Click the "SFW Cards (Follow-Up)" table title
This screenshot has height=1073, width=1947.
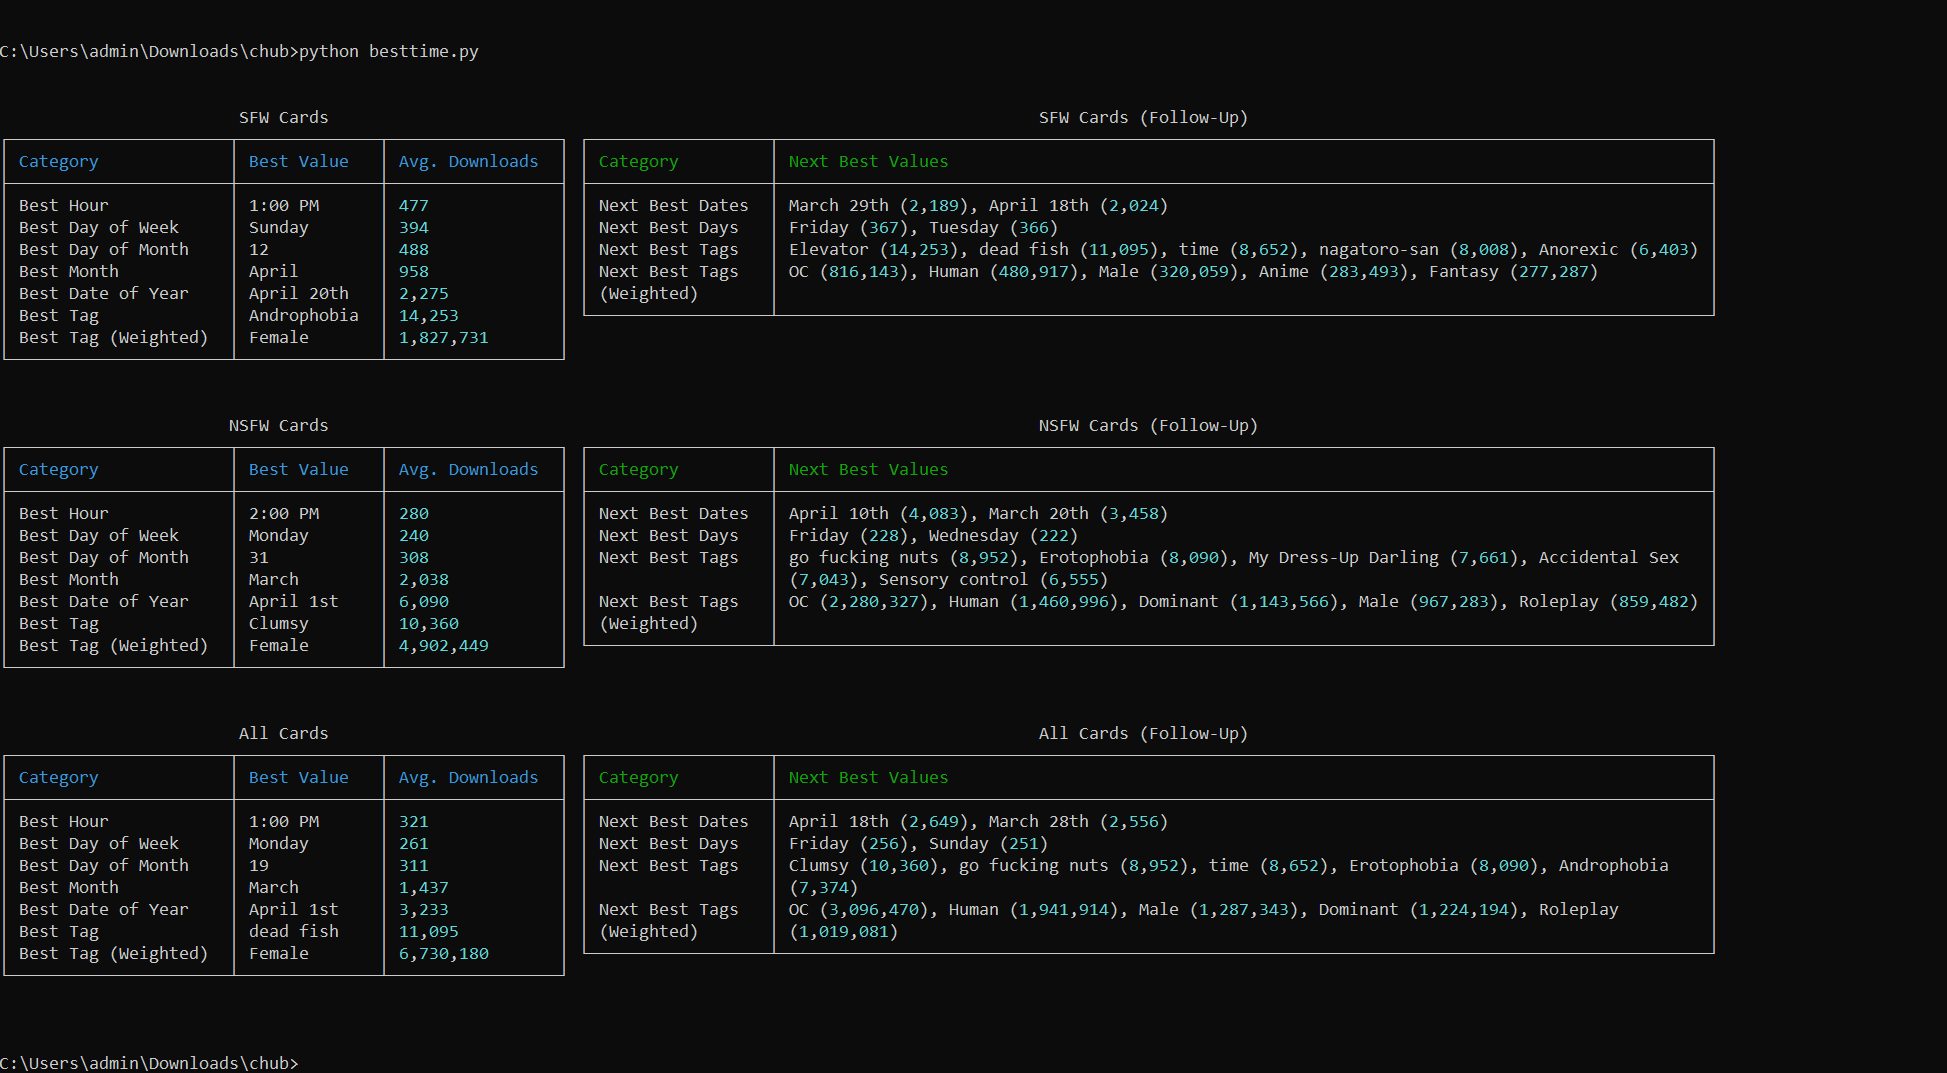tap(1142, 117)
